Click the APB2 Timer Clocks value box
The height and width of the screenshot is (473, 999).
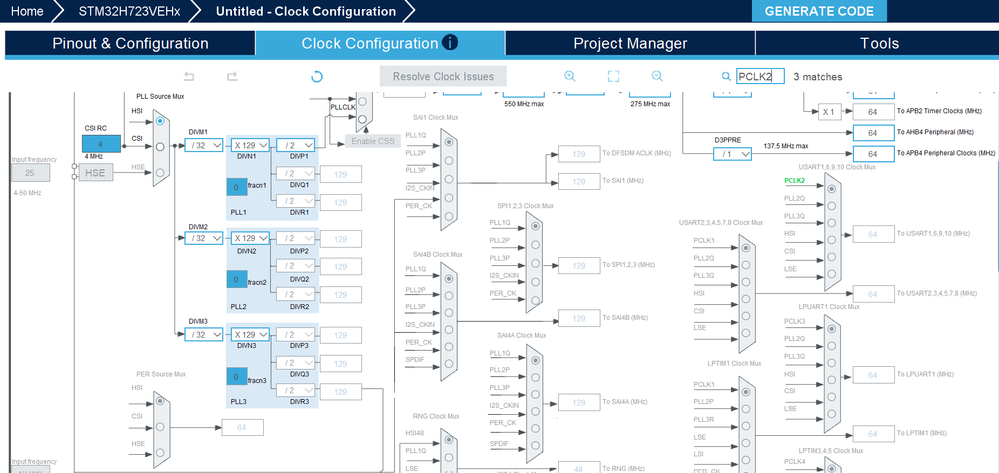click(873, 112)
